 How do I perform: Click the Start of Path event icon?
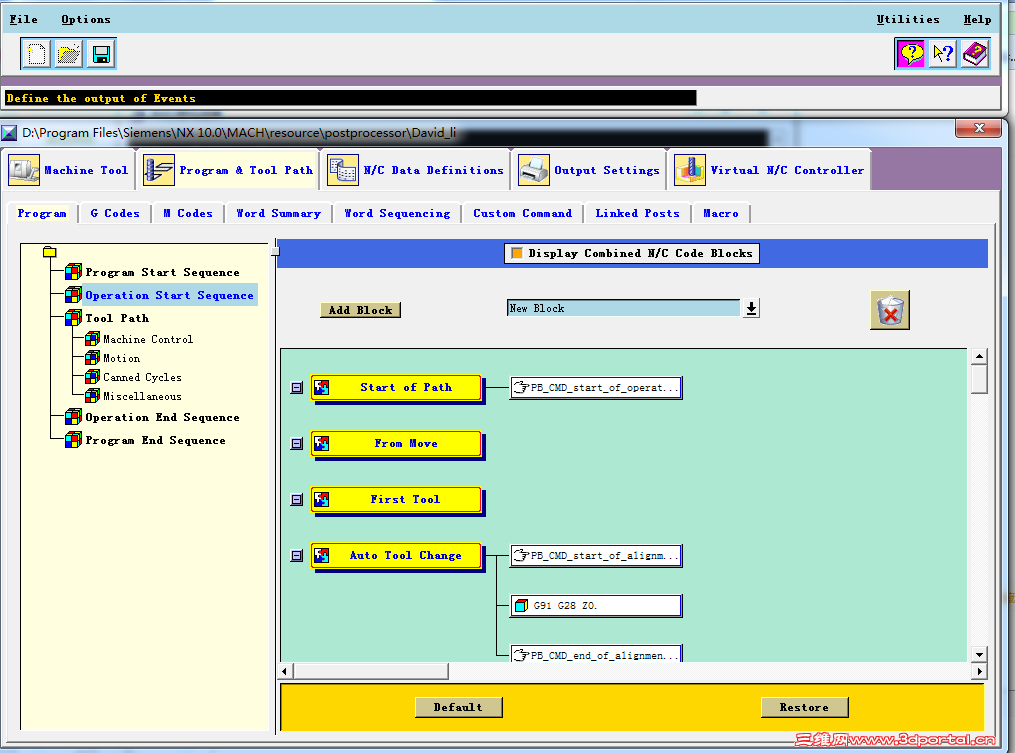click(x=322, y=387)
